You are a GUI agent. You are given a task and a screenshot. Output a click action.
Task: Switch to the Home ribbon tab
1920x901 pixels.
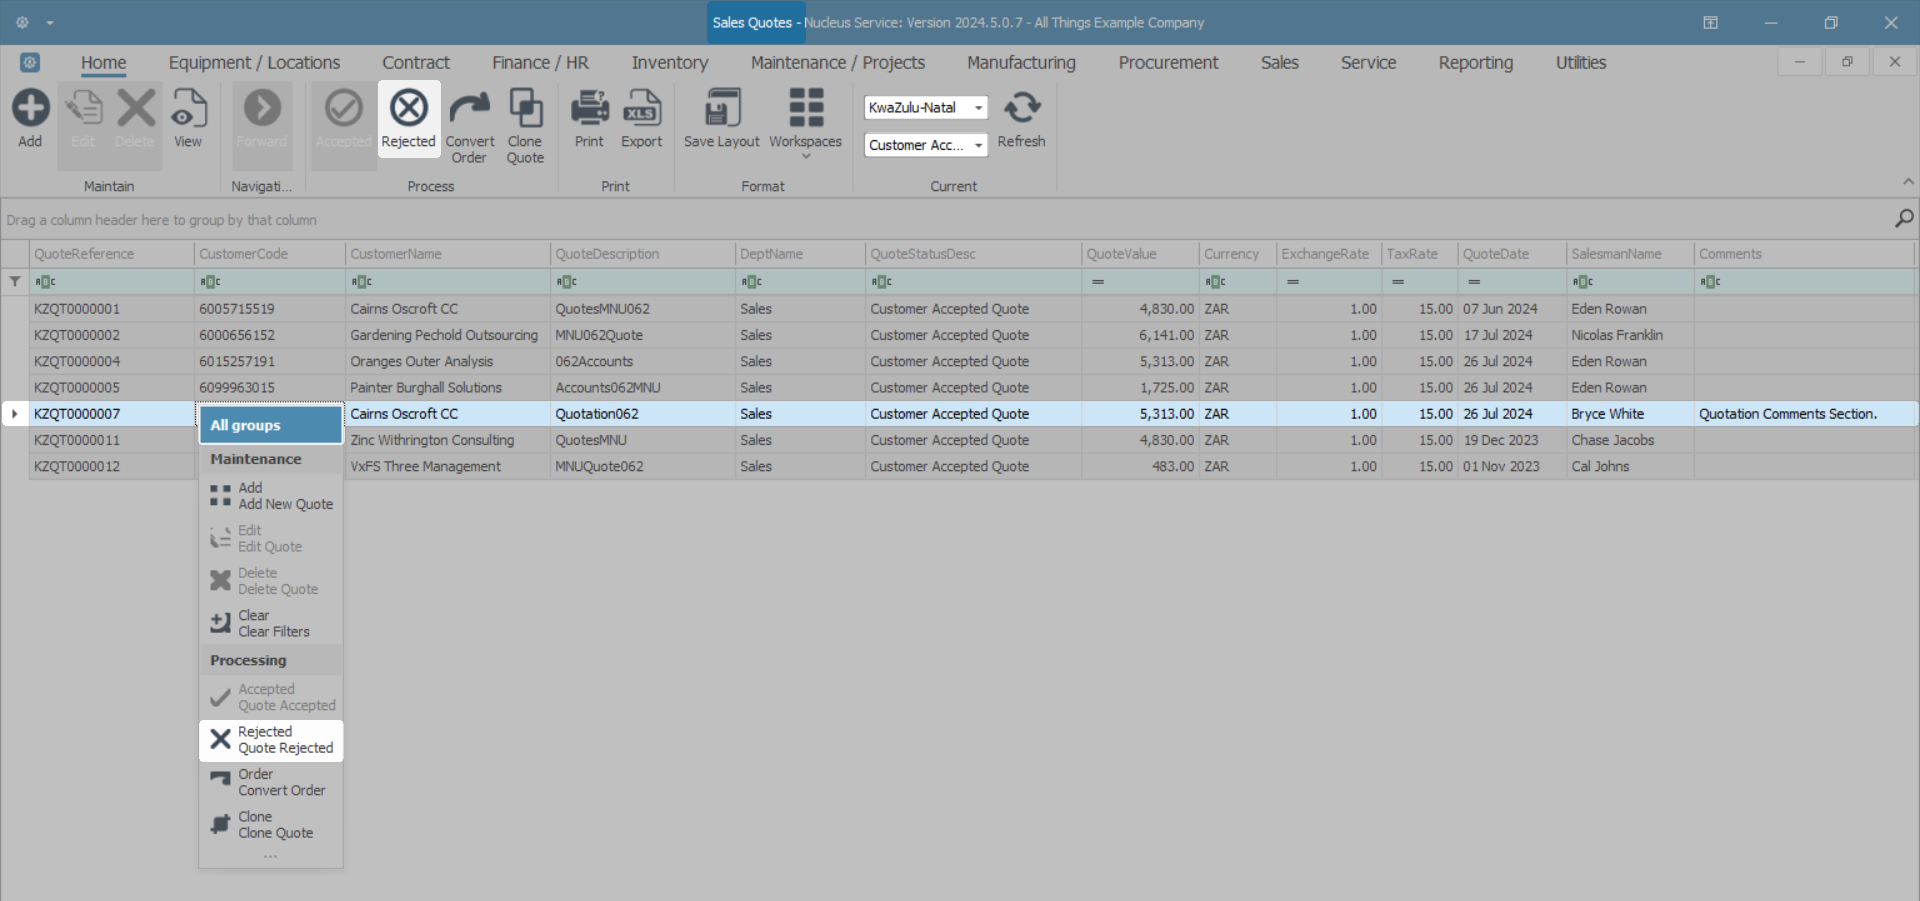pyautogui.click(x=104, y=63)
